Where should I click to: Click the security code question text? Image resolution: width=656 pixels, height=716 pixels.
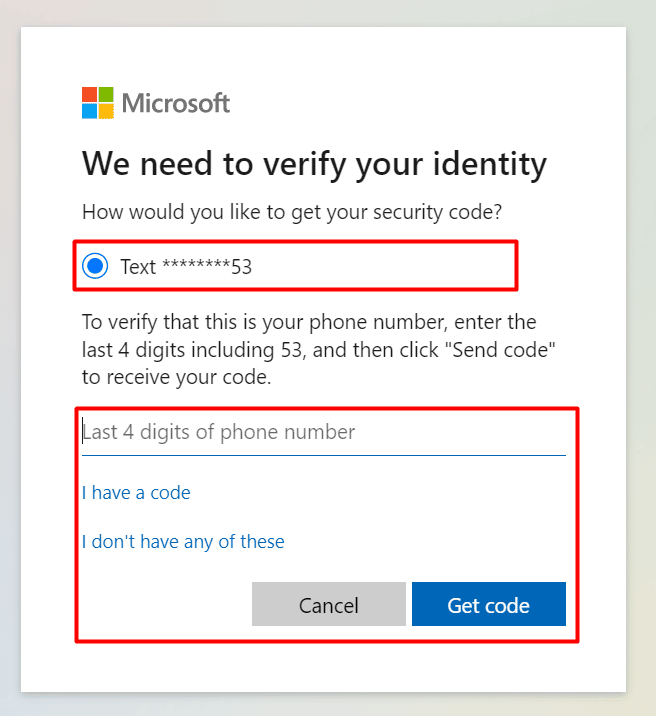pyautogui.click(x=293, y=212)
